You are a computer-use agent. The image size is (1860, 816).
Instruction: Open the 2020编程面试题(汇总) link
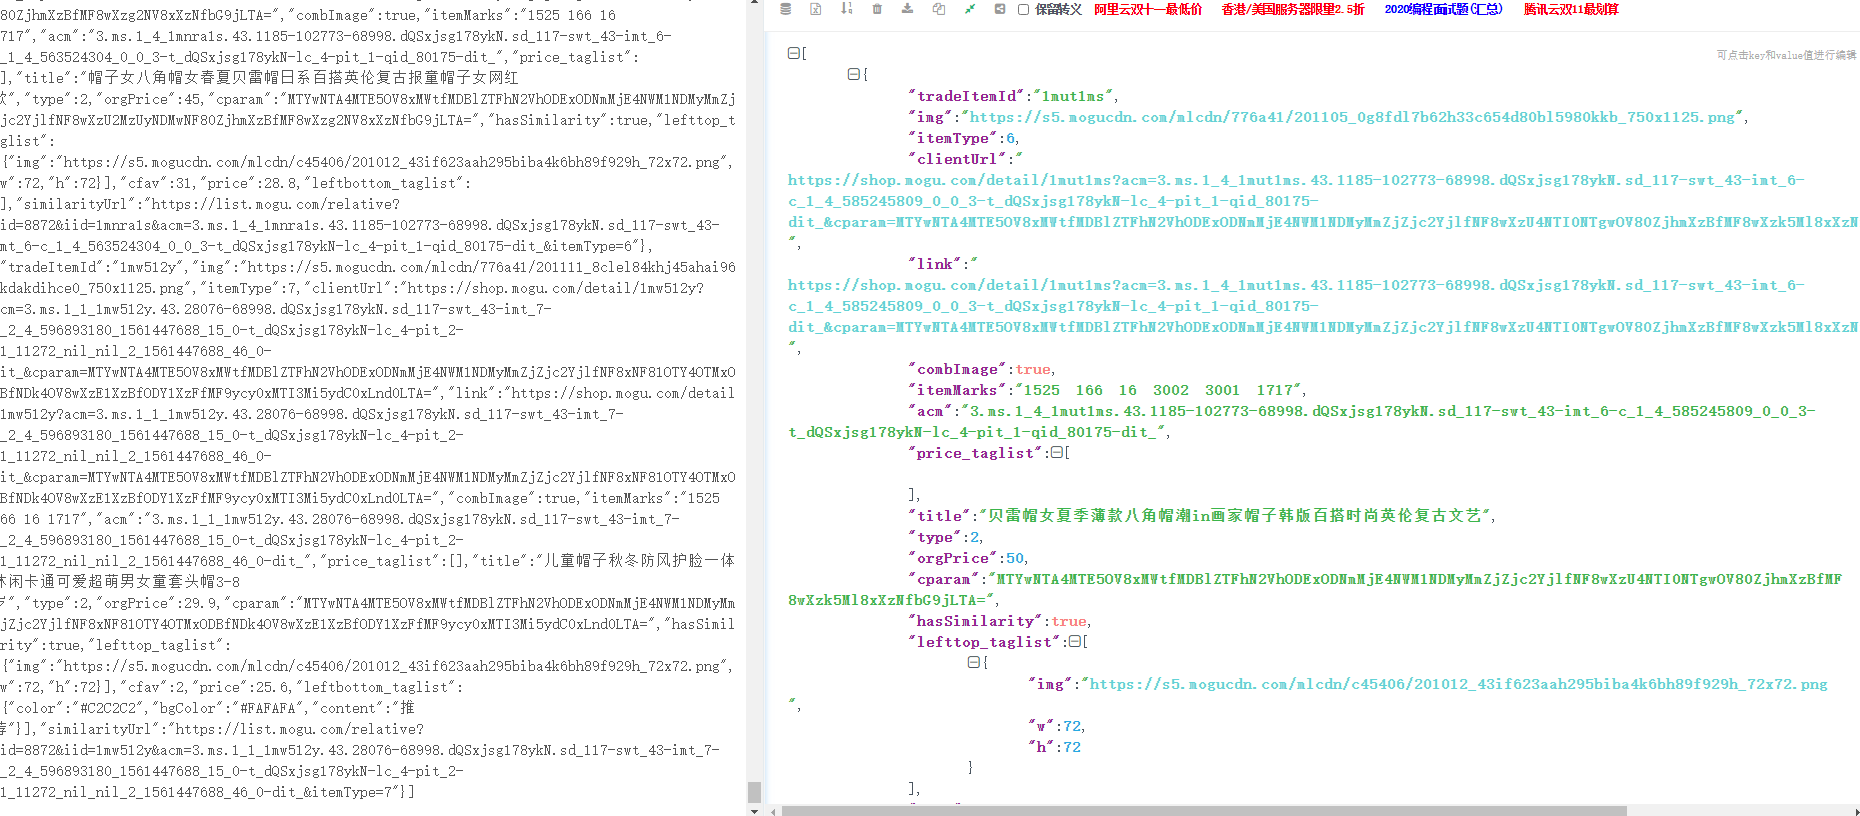coord(1443,9)
